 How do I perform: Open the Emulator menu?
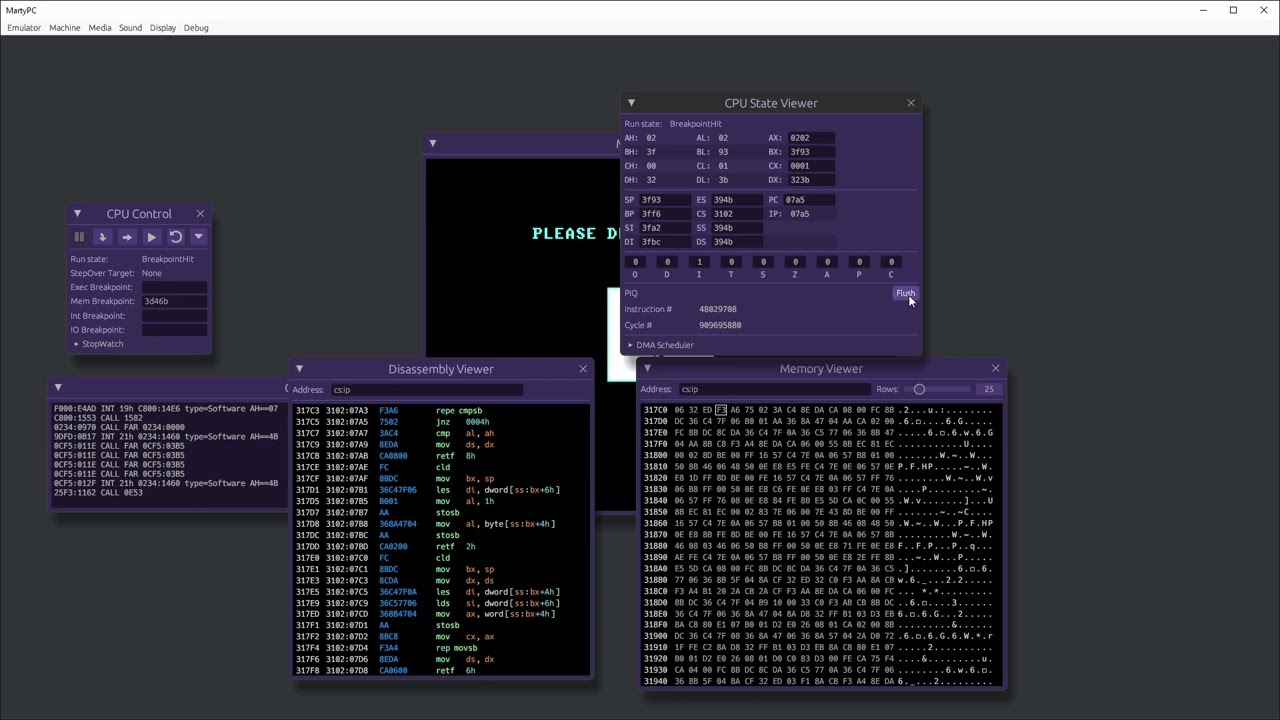tap(24, 28)
